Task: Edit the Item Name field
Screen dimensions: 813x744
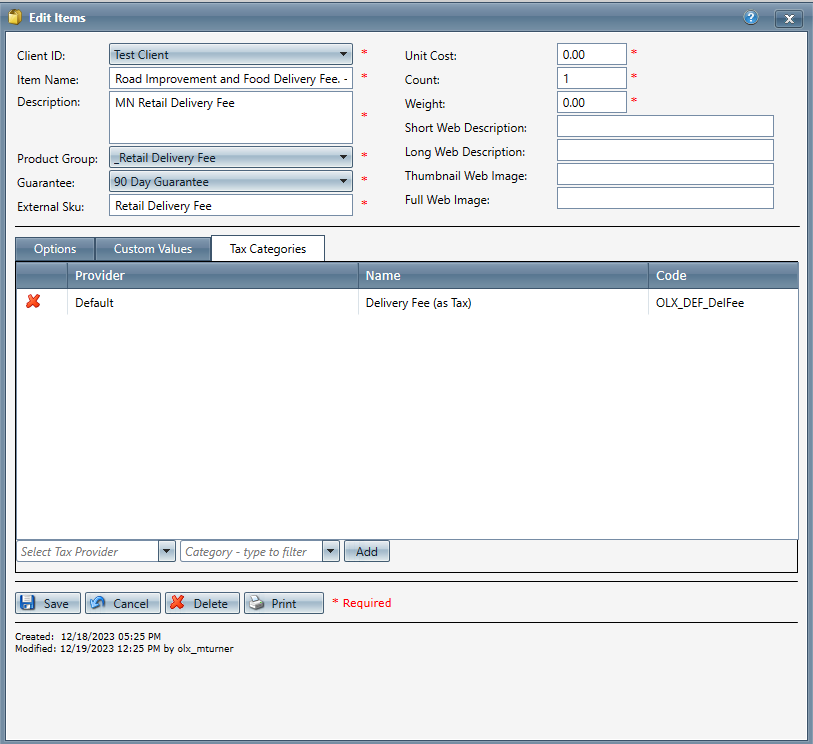Action: pyautogui.click(x=231, y=78)
